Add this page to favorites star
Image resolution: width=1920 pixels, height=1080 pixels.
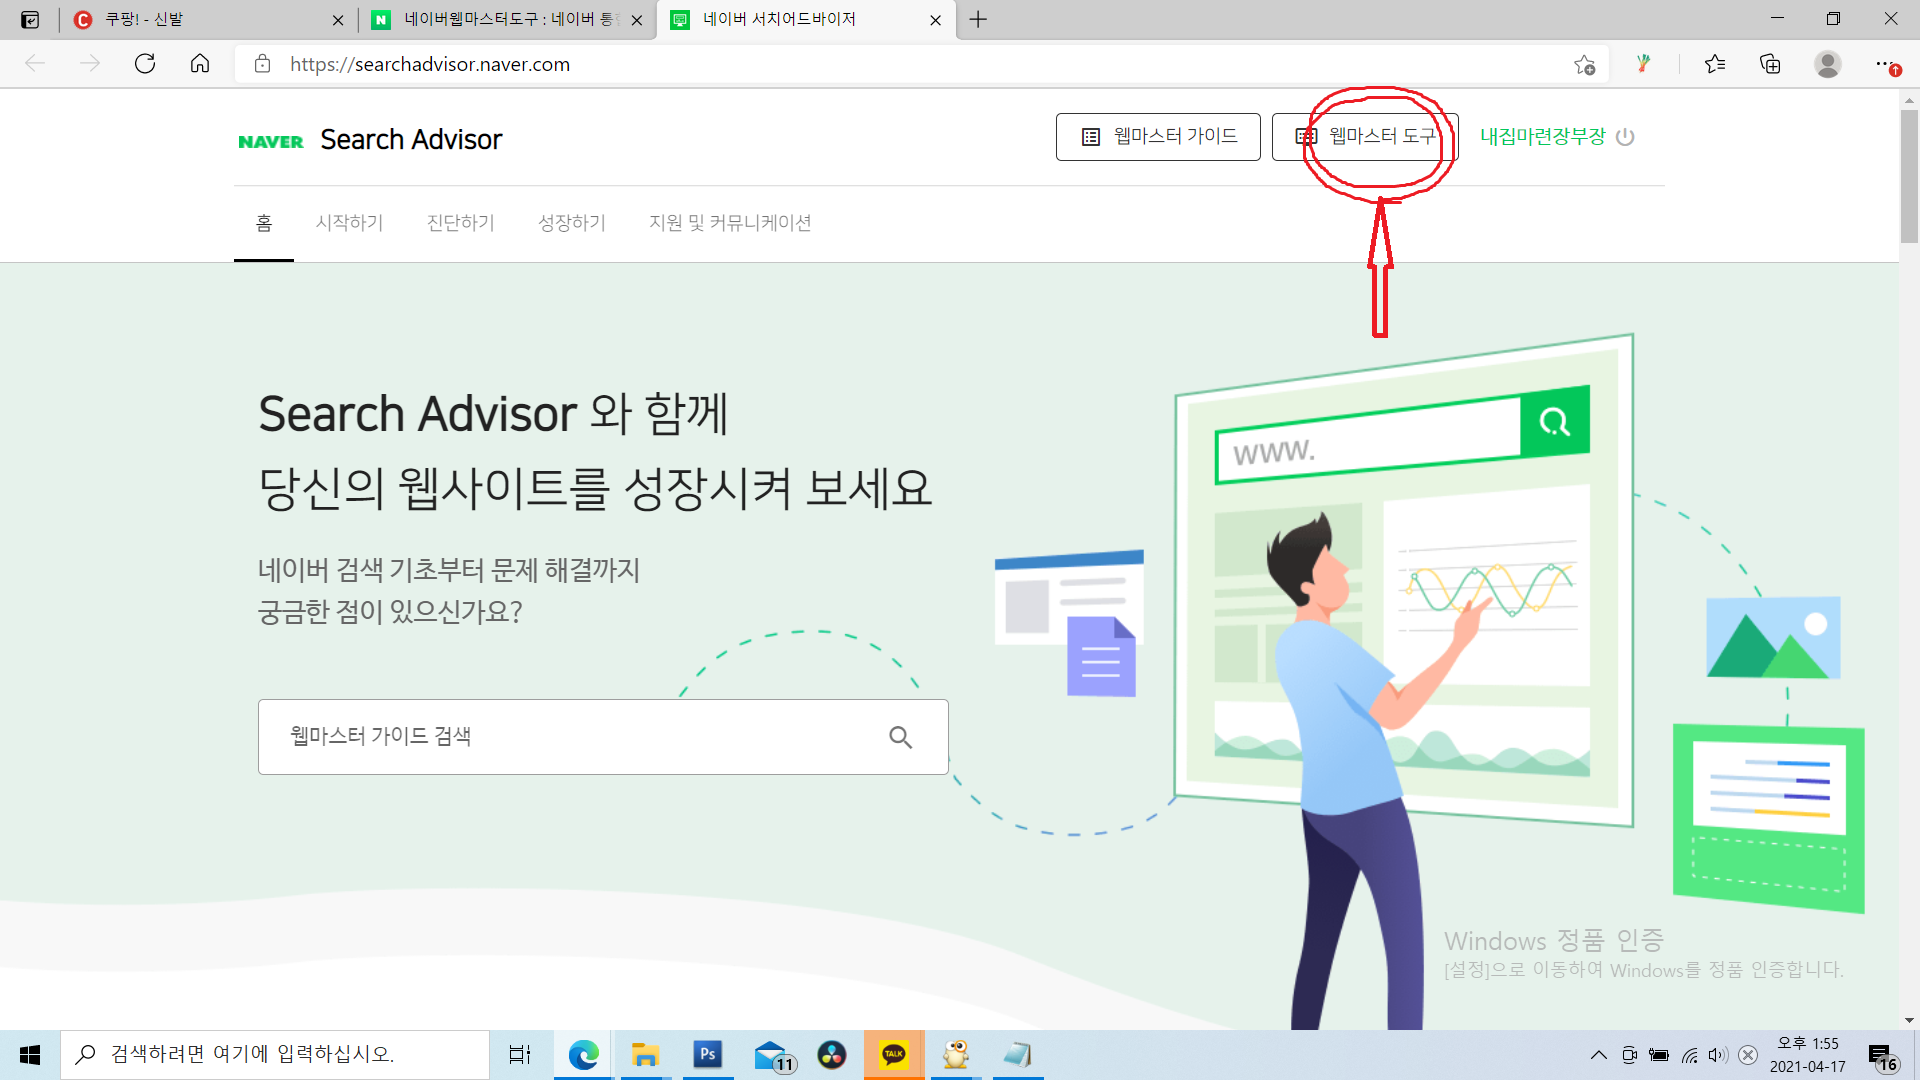tap(1584, 65)
